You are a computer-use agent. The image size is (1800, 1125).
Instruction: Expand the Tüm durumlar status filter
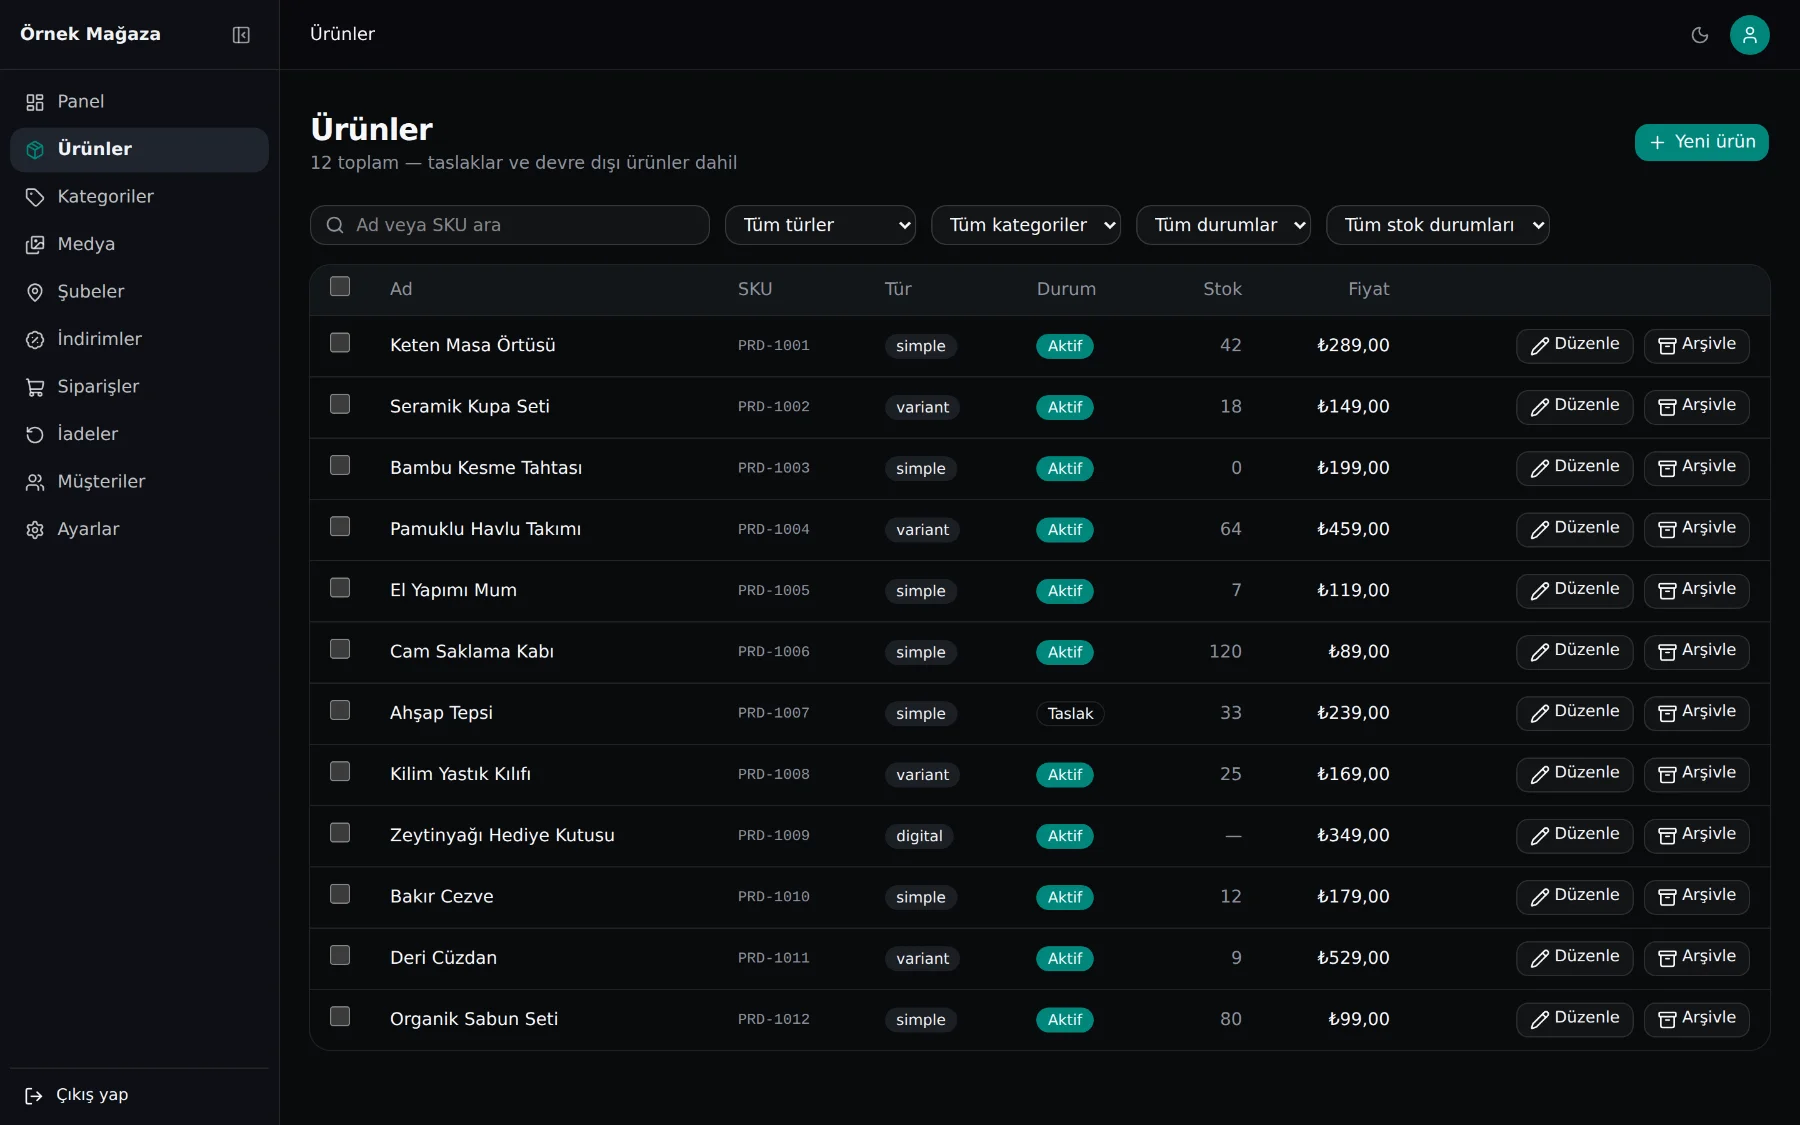pyautogui.click(x=1223, y=225)
